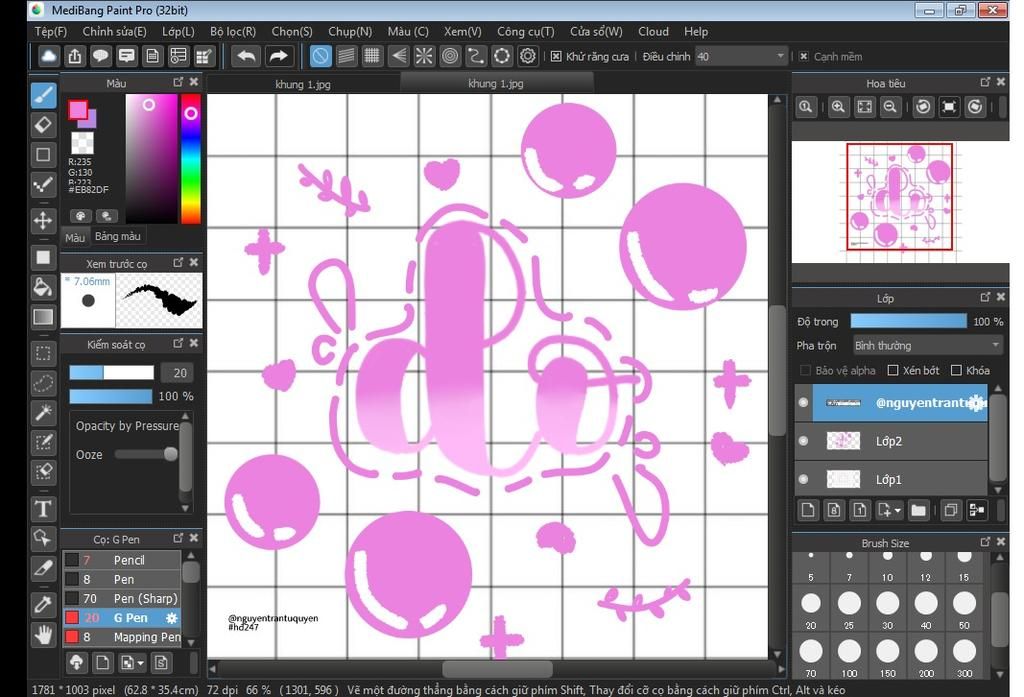
Task: Hide the Lớp1 layer
Action: (804, 479)
